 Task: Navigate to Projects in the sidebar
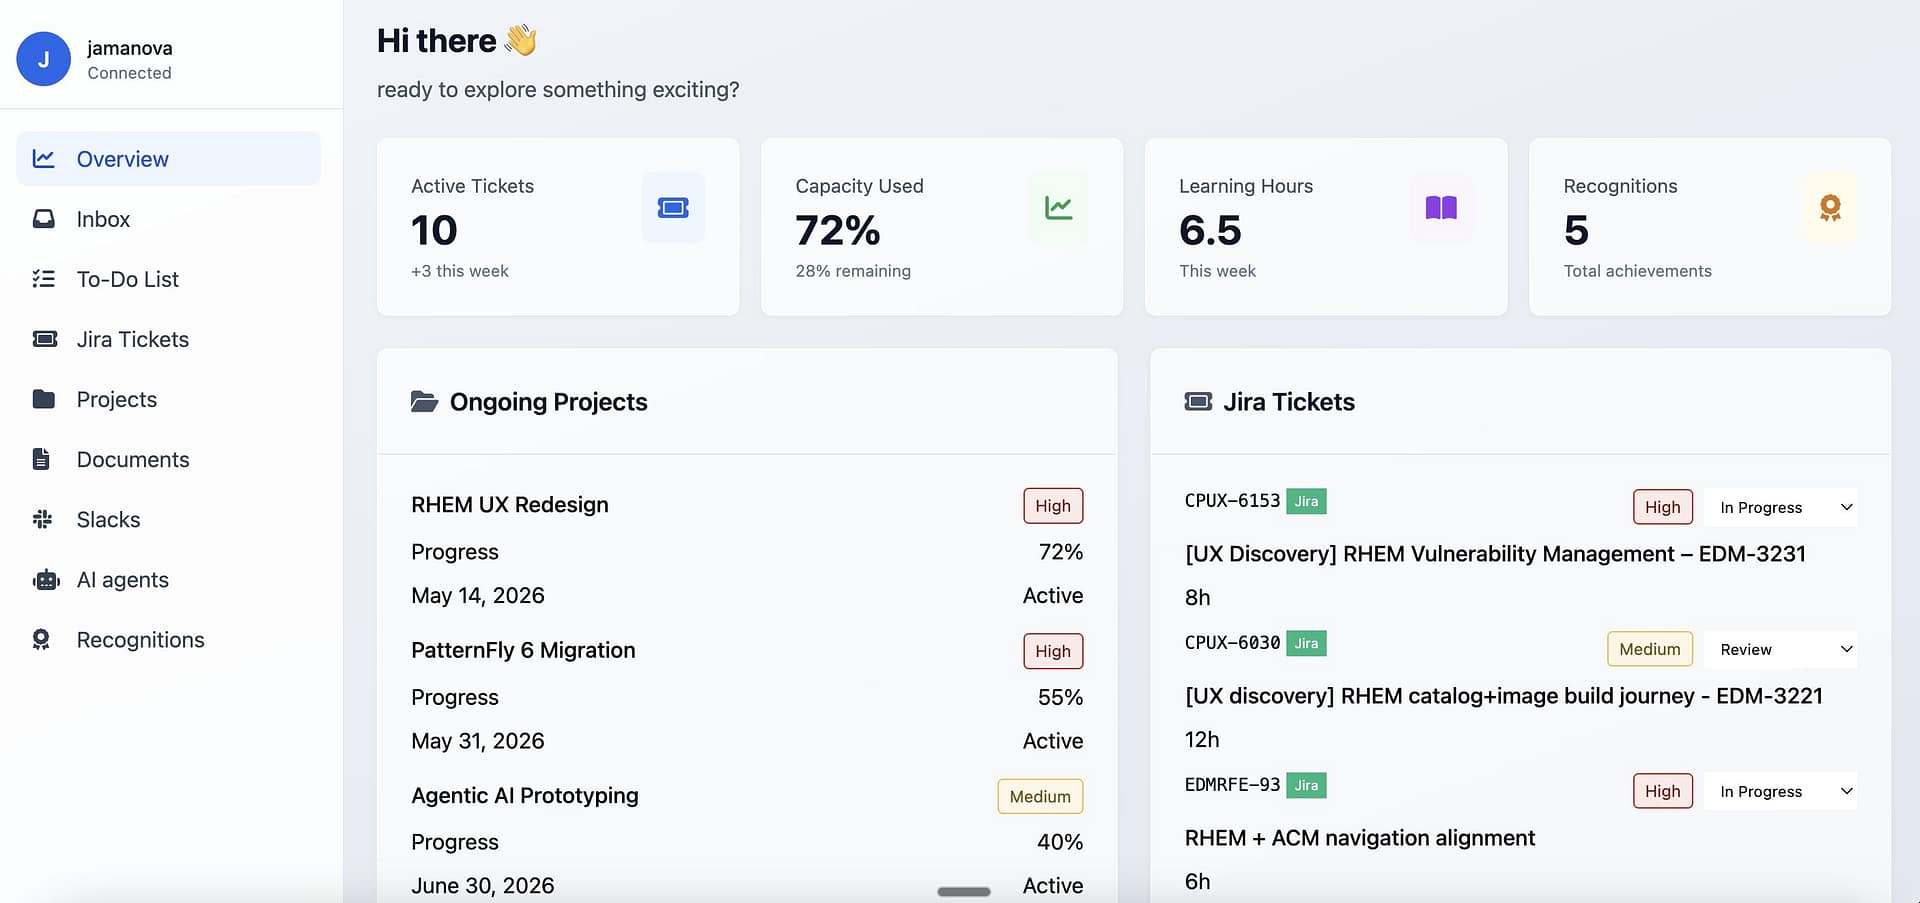point(116,399)
